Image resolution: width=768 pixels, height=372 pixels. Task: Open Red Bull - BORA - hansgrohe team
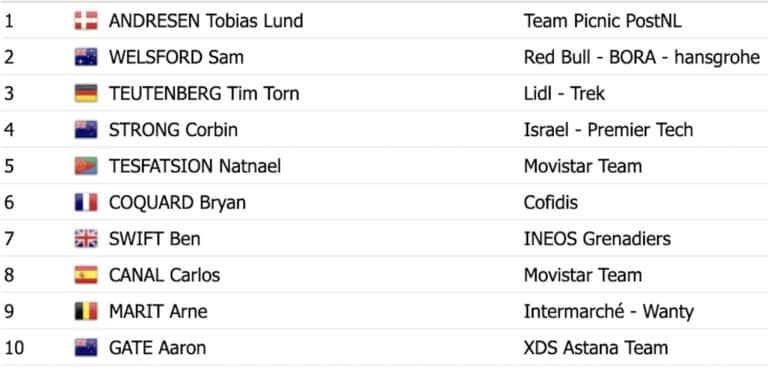pos(642,57)
